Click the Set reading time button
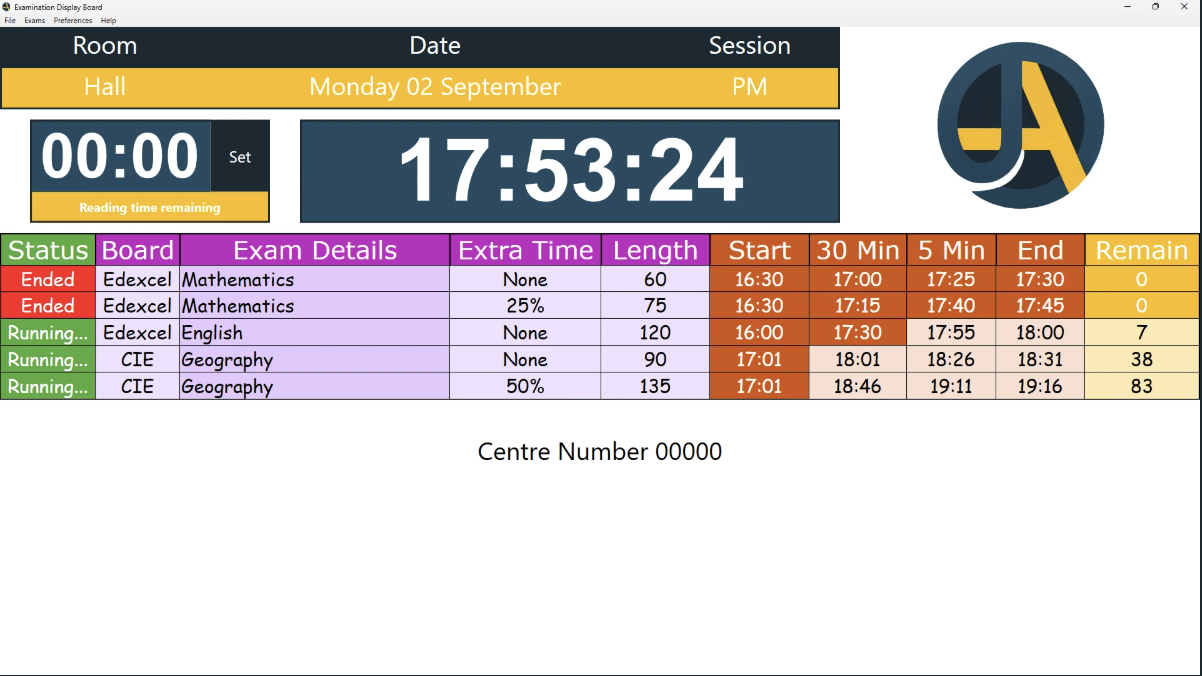 (240, 157)
